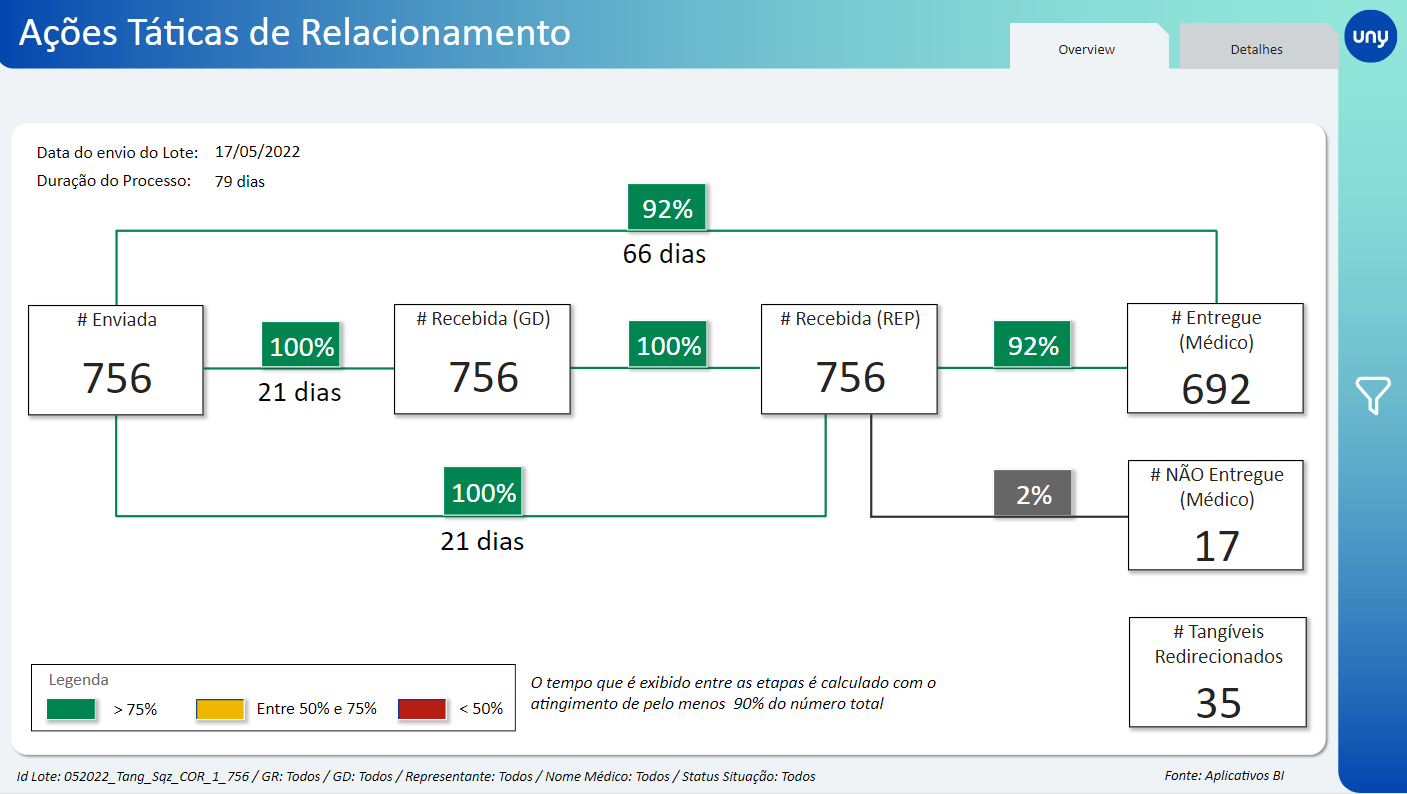The height and width of the screenshot is (794, 1407).
Task: Open the funnel filter icon
Action: (x=1373, y=396)
